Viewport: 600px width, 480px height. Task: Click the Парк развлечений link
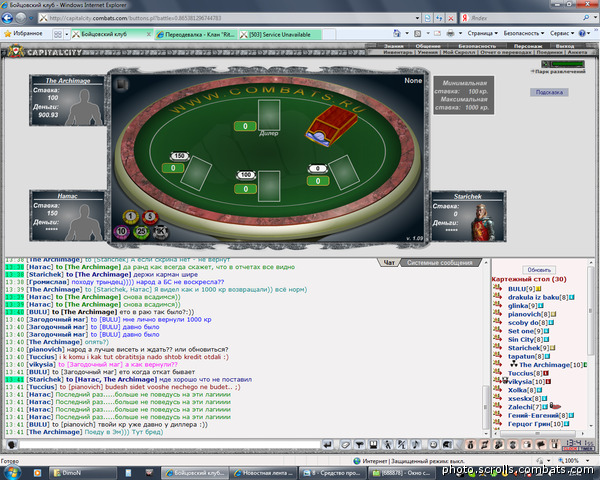[x=558, y=71]
